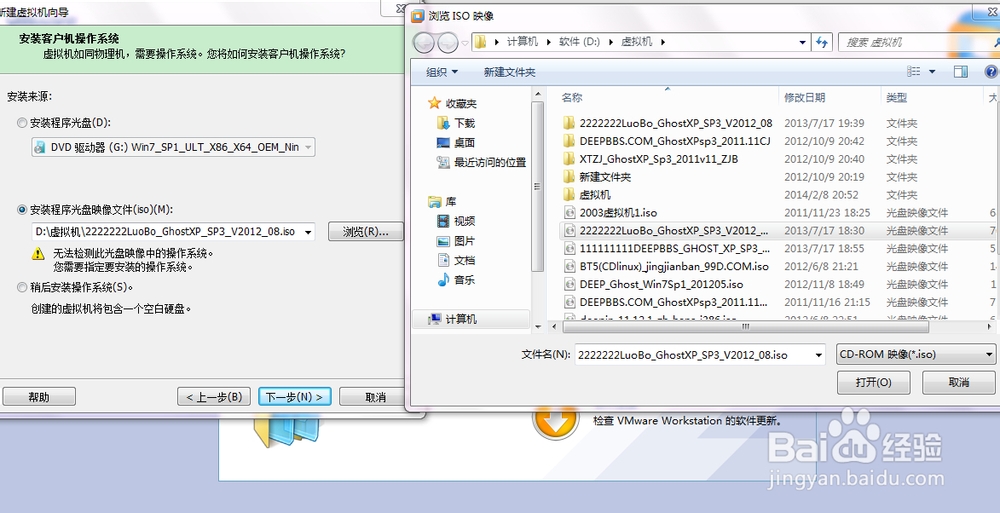Screen dimensions: 1000x513
Task: Open the CD-ROM 映像(*.iso) file type dropdown
Action: [916, 354]
